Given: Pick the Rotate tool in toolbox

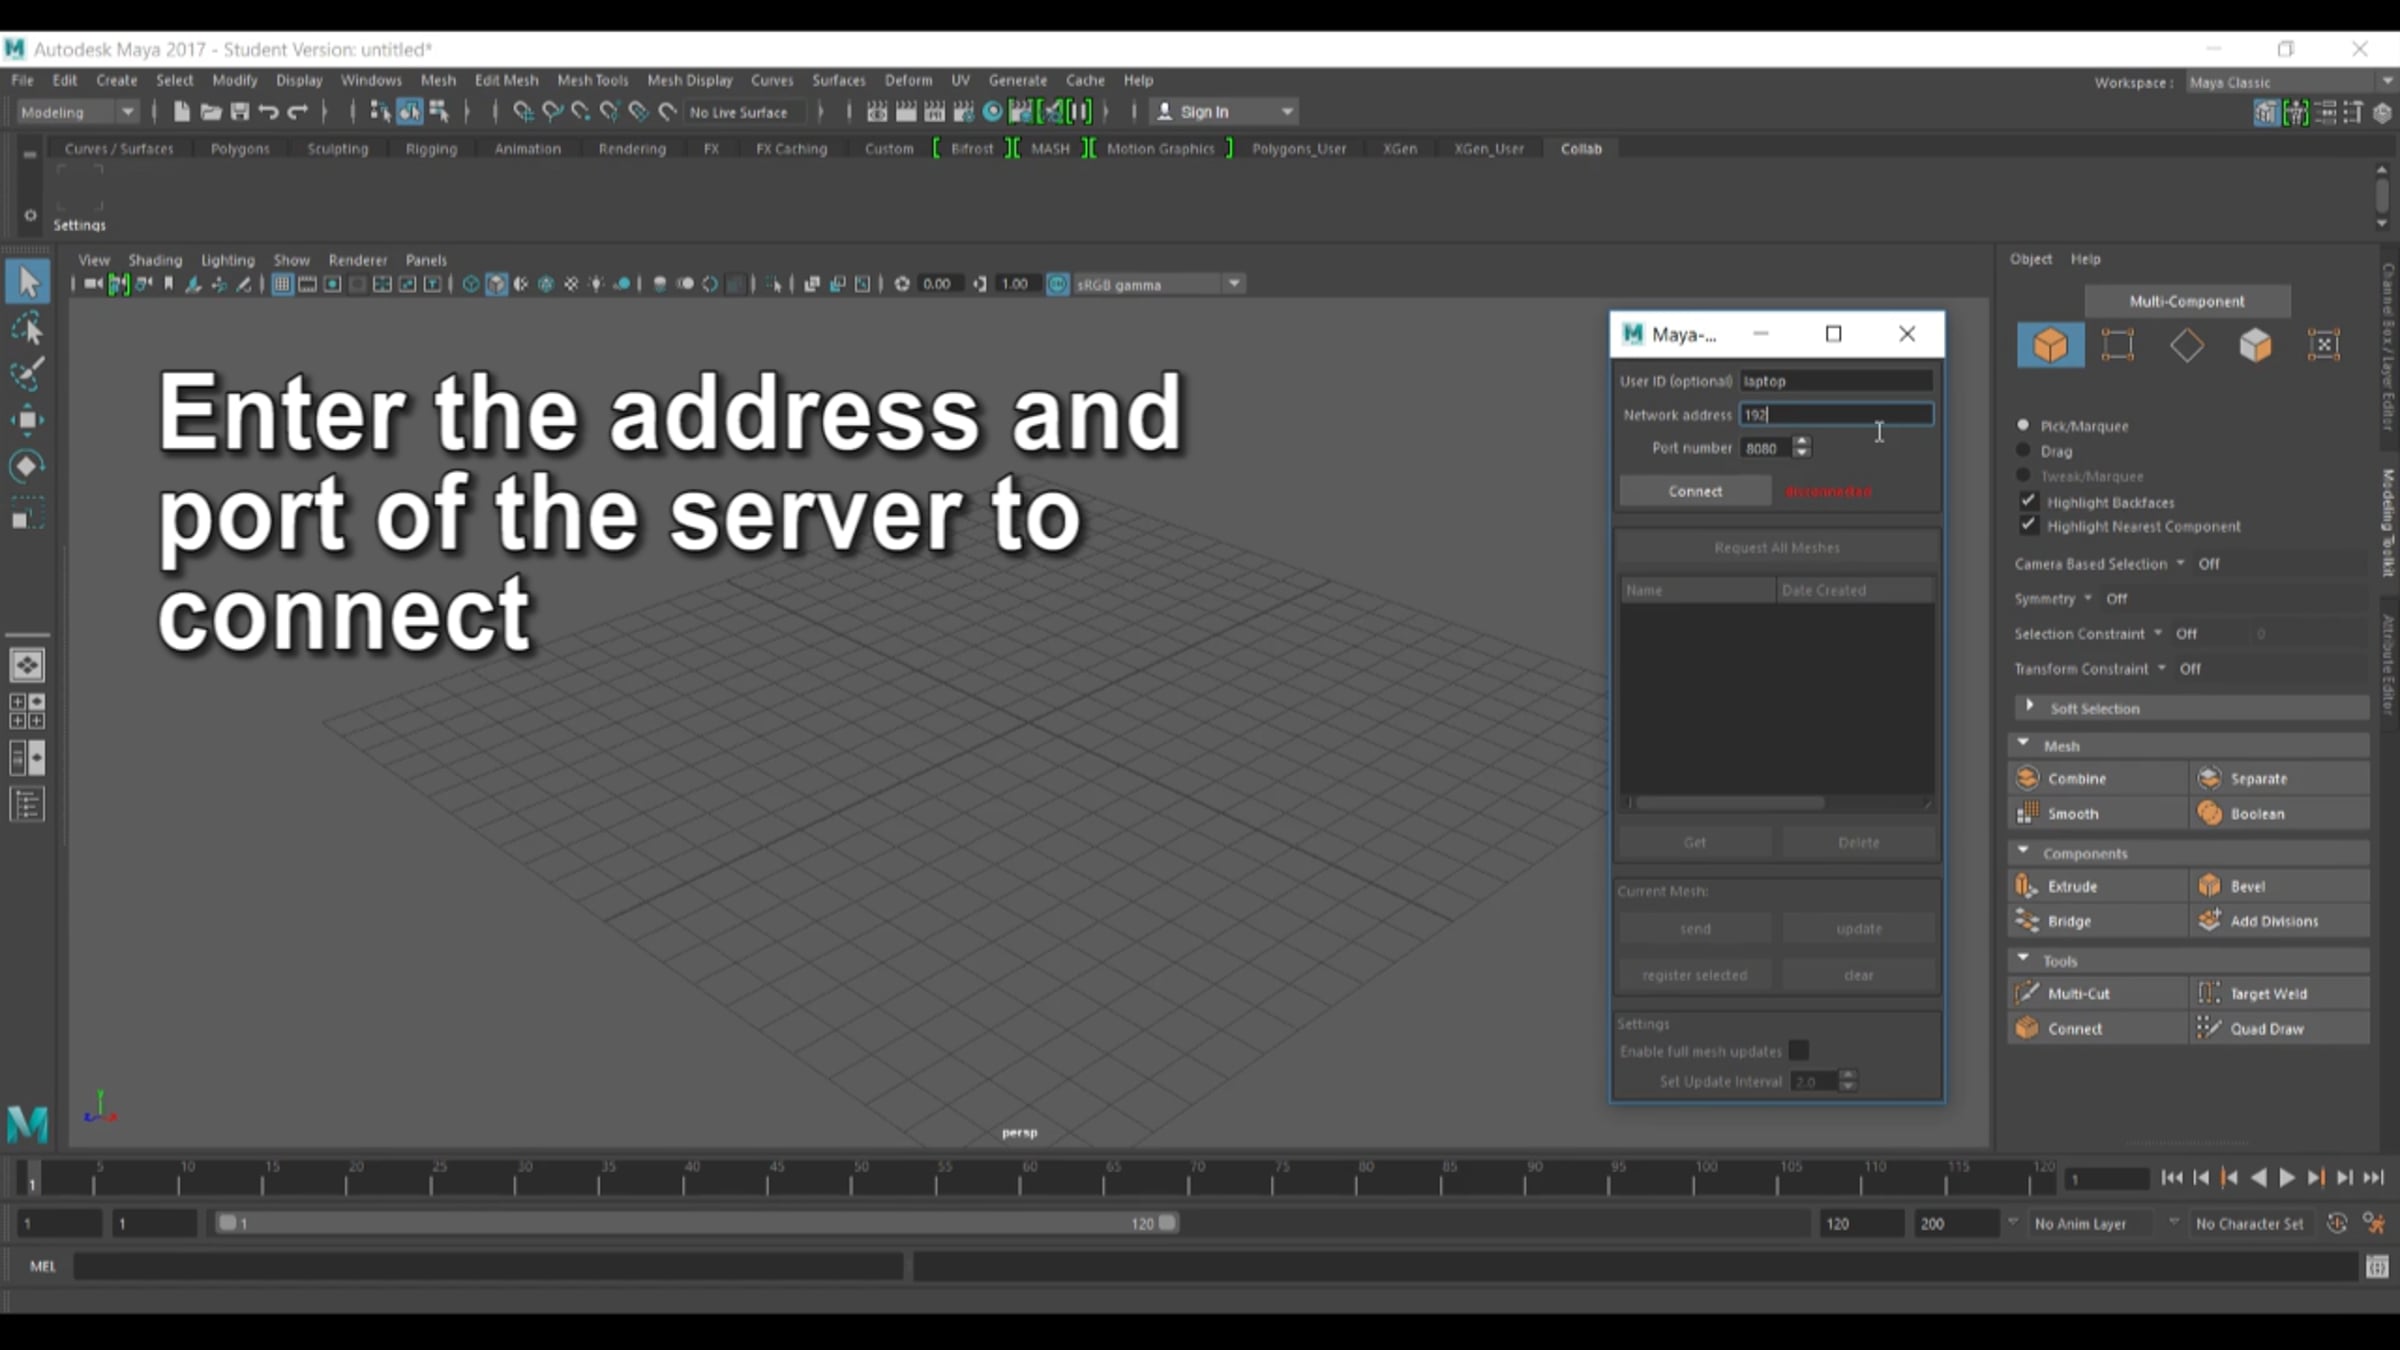Looking at the screenshot, I should tap(27, 466).
